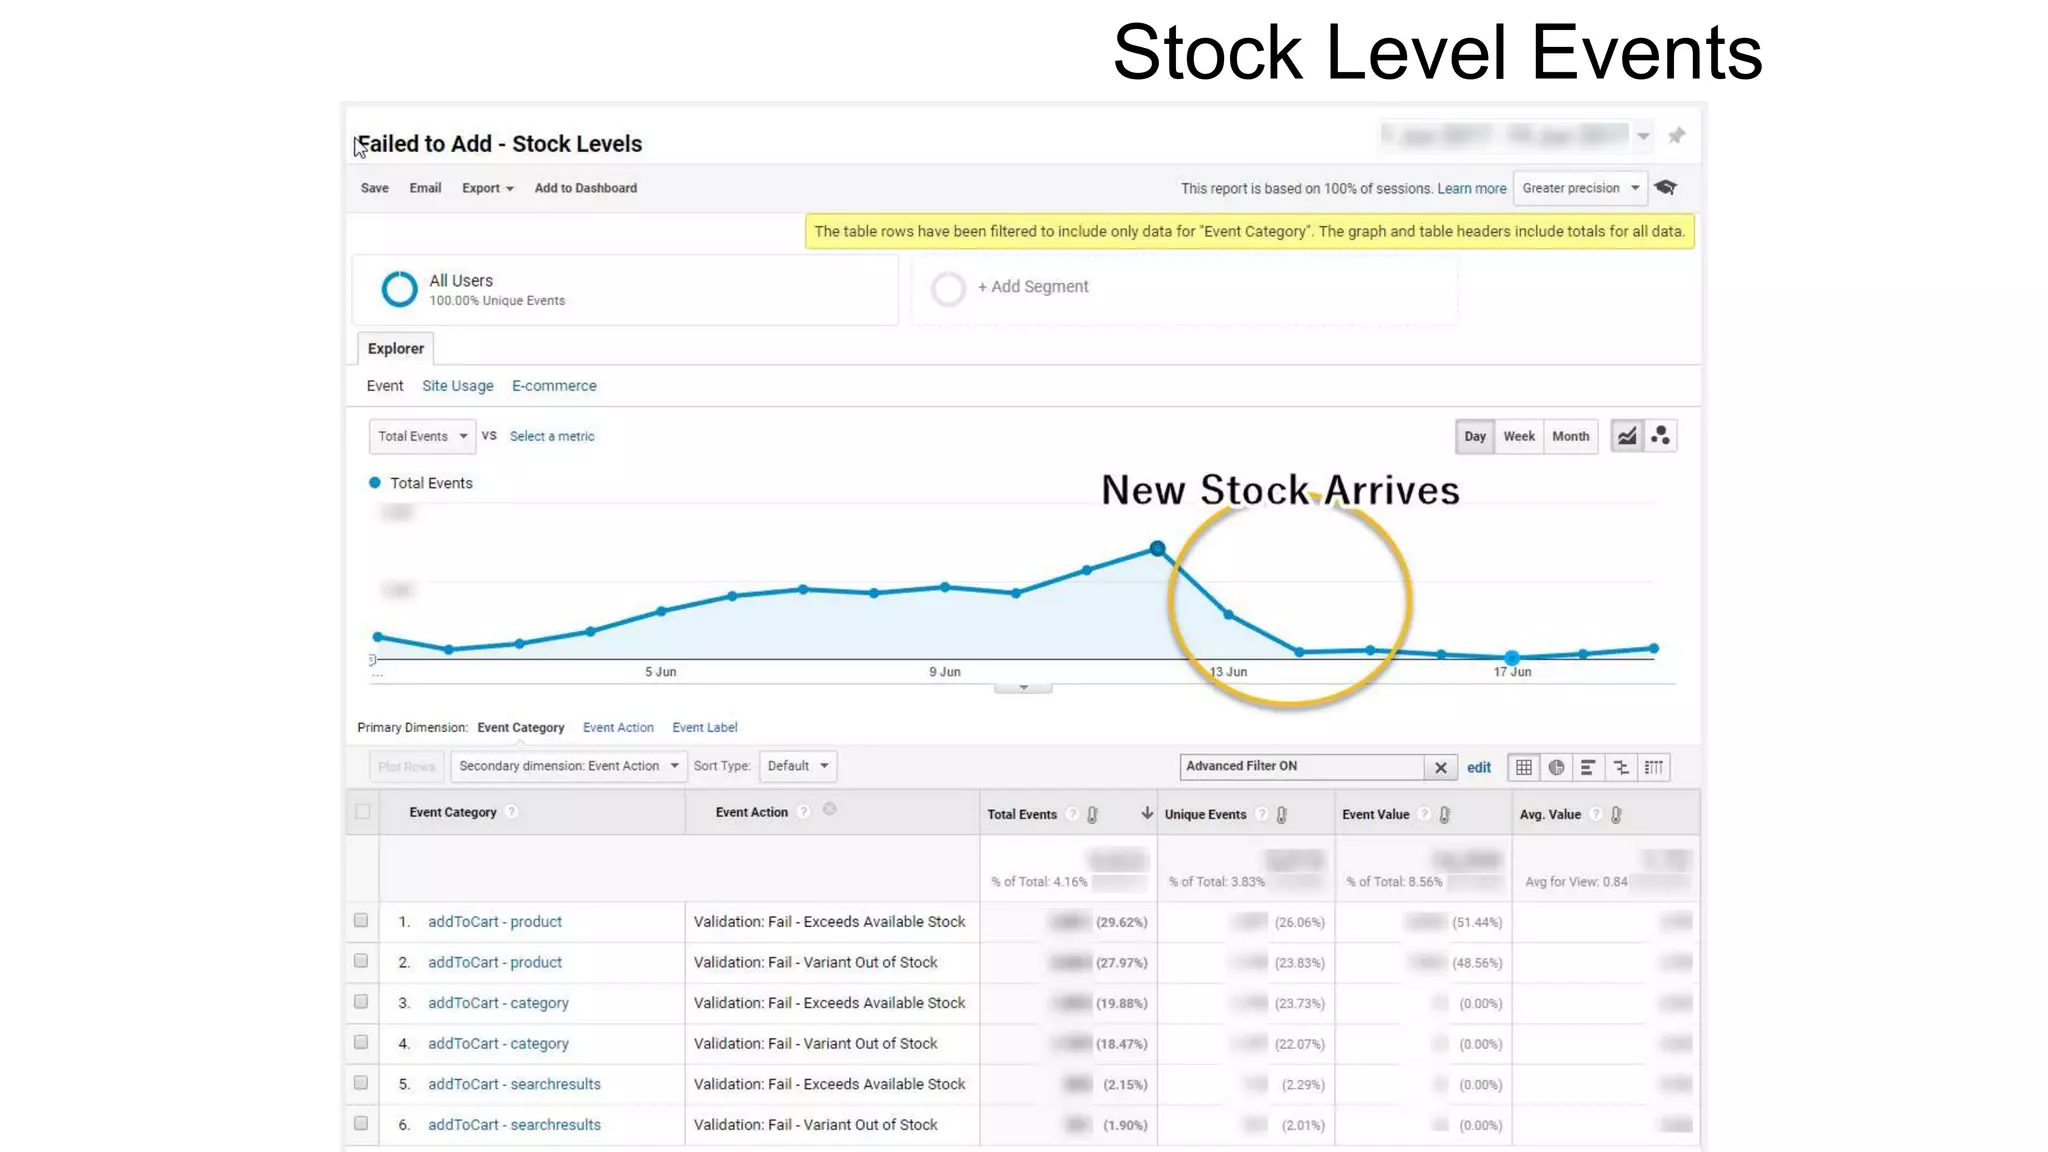Select the percentage pie view icon
This screenshot has height=1152, width=2048.
[x=1556, y=767]
